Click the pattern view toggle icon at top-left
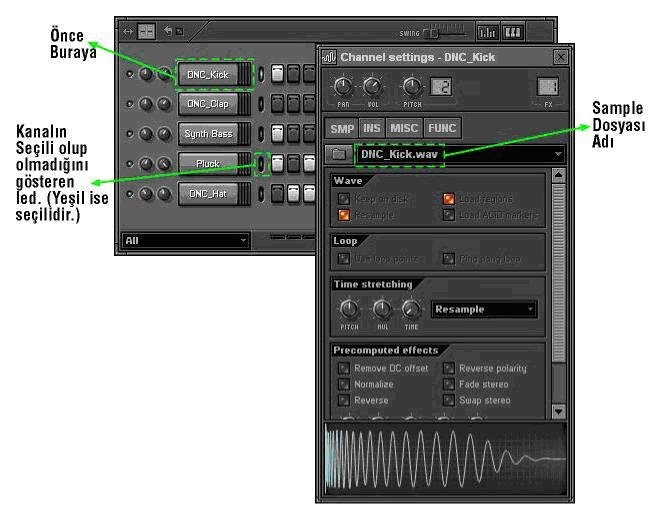 click(146, 31)
